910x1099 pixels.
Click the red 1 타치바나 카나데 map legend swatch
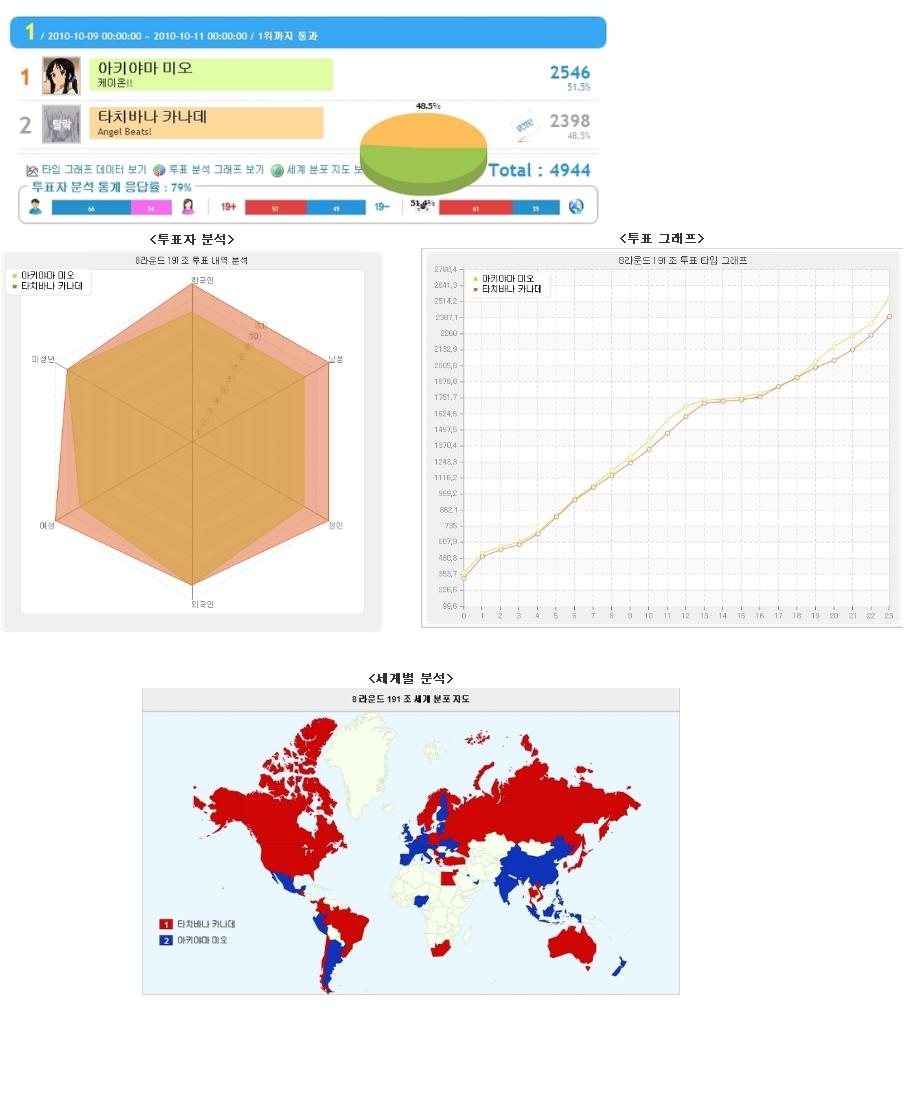click(x=166, y=924)
